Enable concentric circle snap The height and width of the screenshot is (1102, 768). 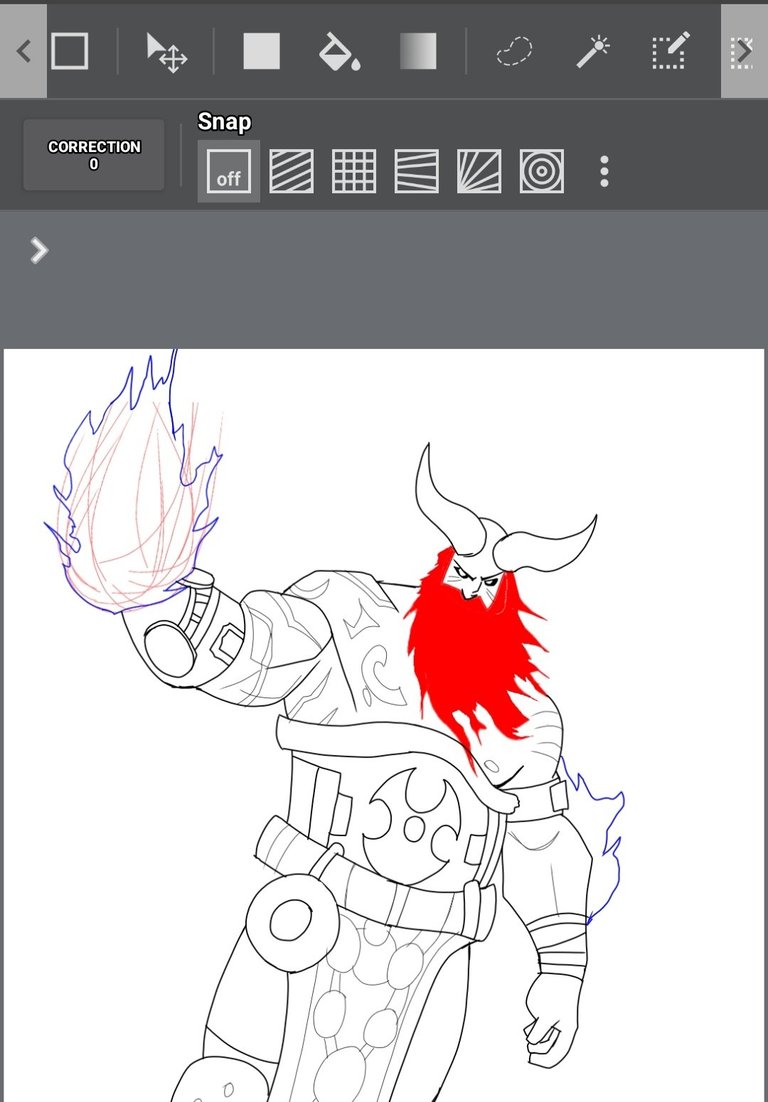tap(542, 171)
